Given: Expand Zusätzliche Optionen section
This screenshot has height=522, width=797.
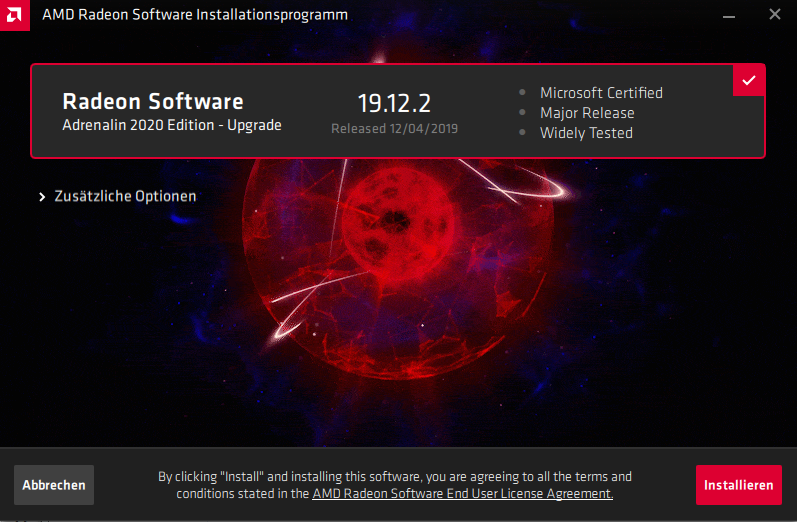Looking at the screenshot, I should 118,196.
